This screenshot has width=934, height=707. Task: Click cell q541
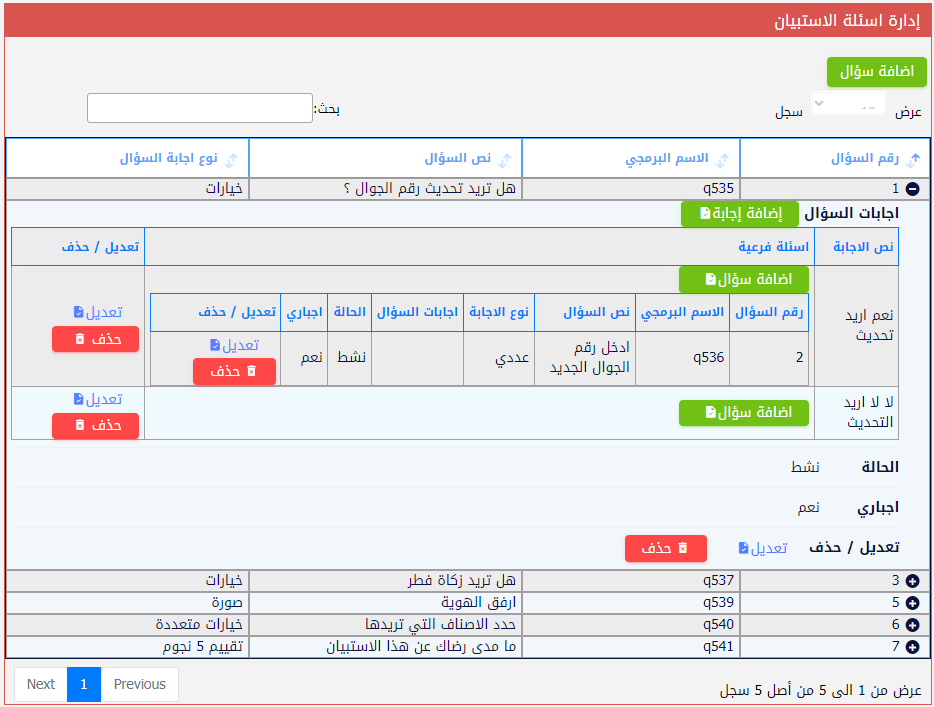pyautogui.click(x=631, y=647)
